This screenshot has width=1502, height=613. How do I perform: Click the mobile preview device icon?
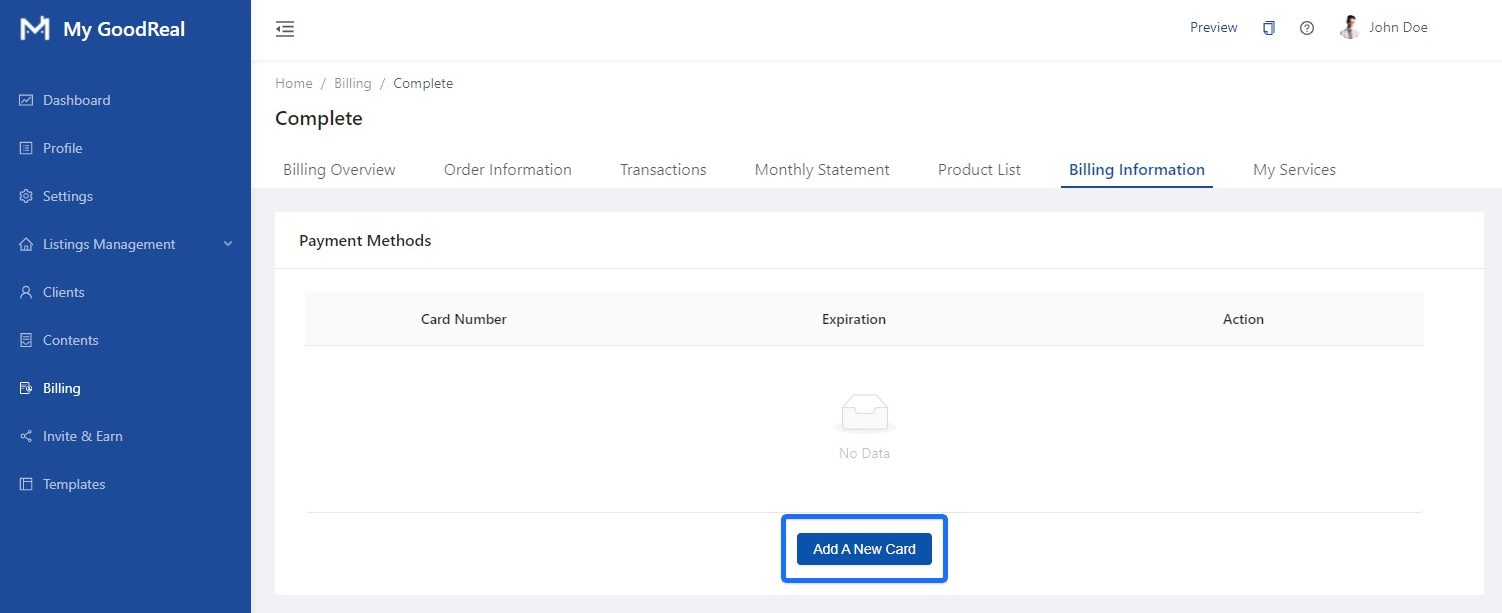click(1268, 28)
